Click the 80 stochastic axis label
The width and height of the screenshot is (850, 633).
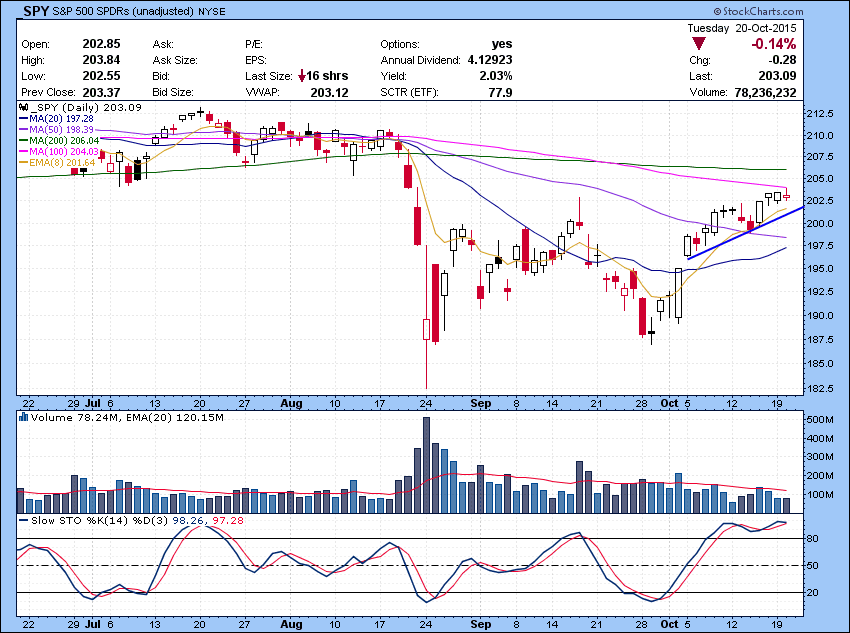813,539
